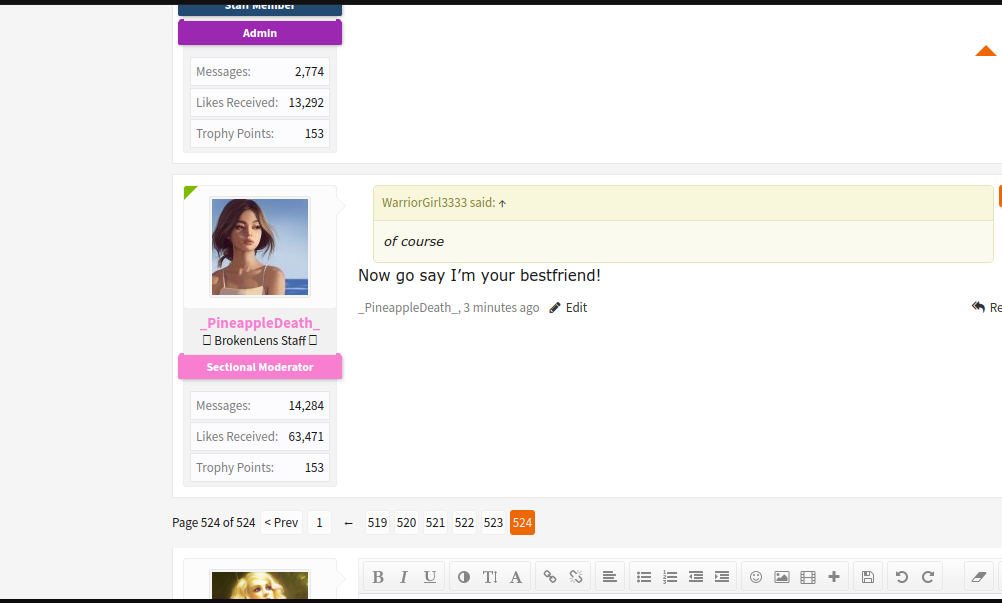This screenshot has height=603, width=1002.
Task: Go to page 1
Action: click(320, 523)
